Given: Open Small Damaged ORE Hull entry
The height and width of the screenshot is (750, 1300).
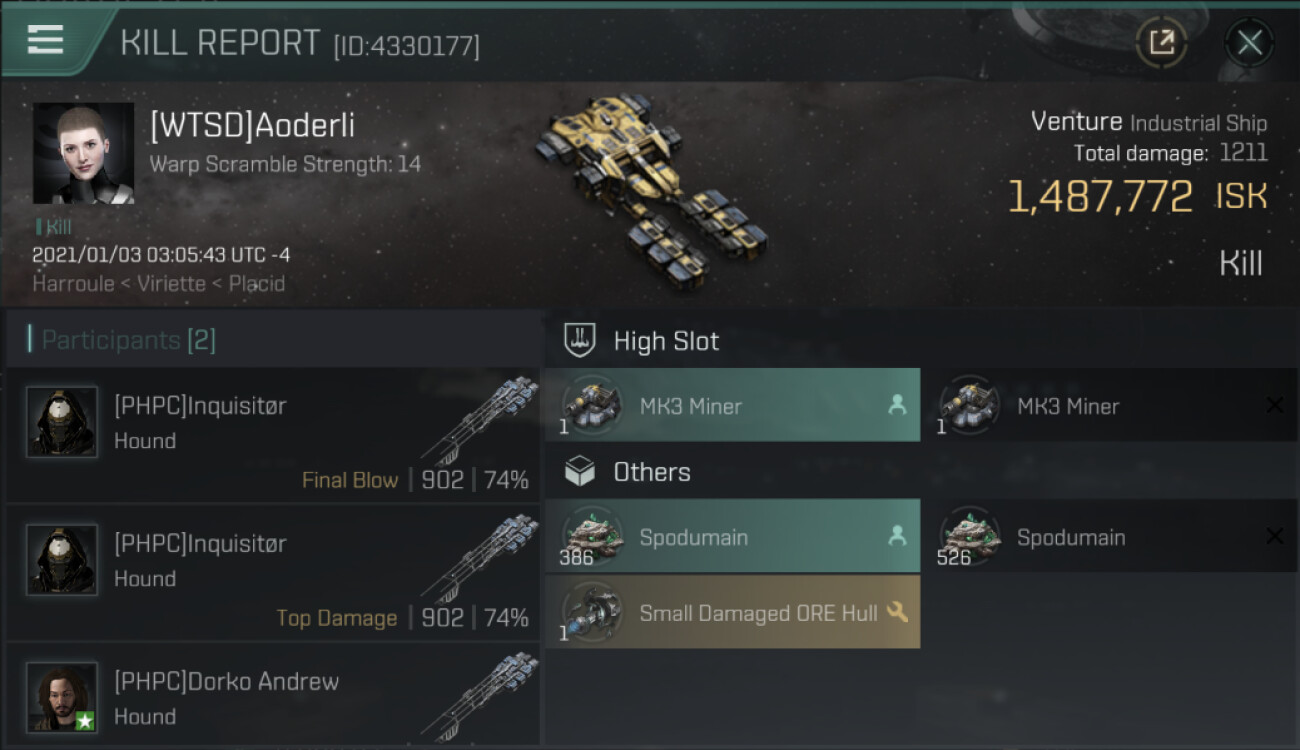Looking at the screenshot, I should [732, 611].
